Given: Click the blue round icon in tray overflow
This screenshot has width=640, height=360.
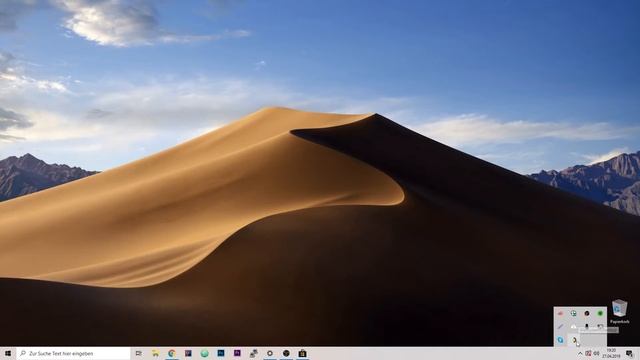Looking at the screenshot, I should pyautogui.click(x=560, y=340).
